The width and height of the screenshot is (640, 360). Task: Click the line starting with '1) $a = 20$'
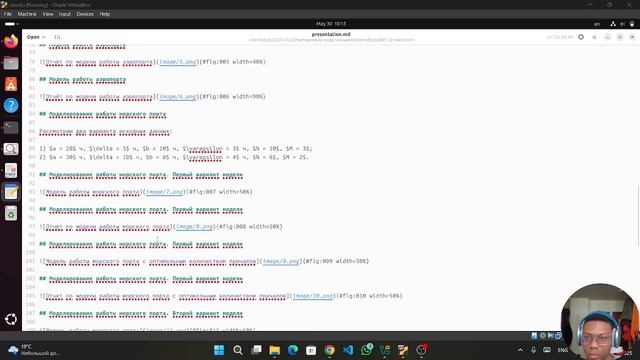[176, 149]
